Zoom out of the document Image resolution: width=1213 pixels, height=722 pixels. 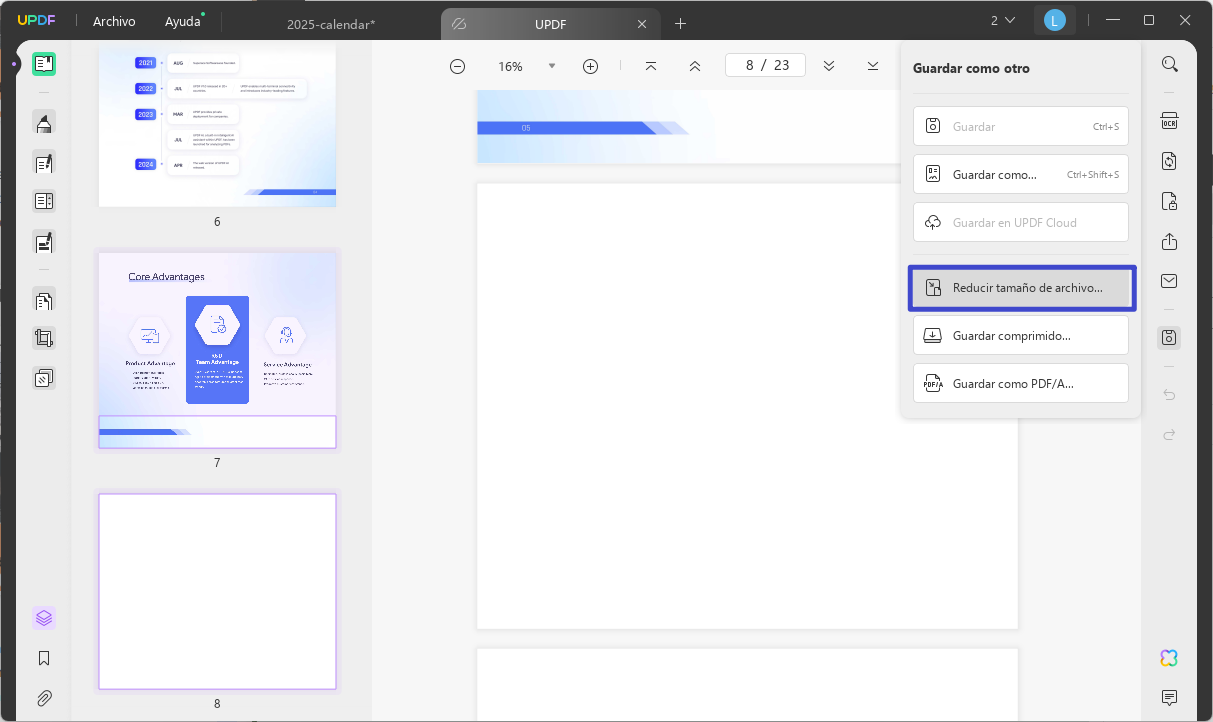pos(458,66)
